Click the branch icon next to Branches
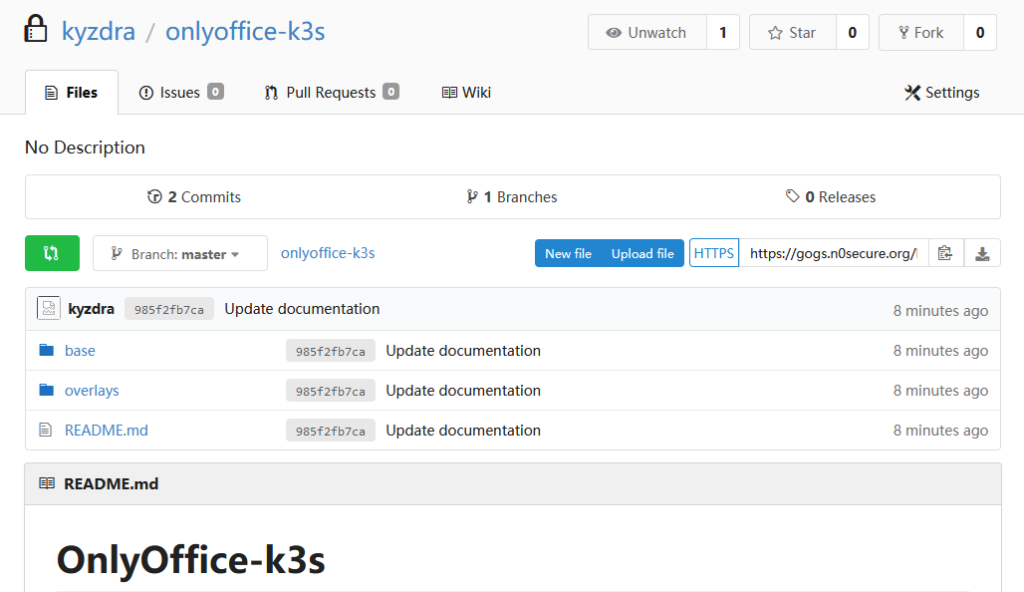Viewport: 1024px width, 592px height. tap(472, 197)
